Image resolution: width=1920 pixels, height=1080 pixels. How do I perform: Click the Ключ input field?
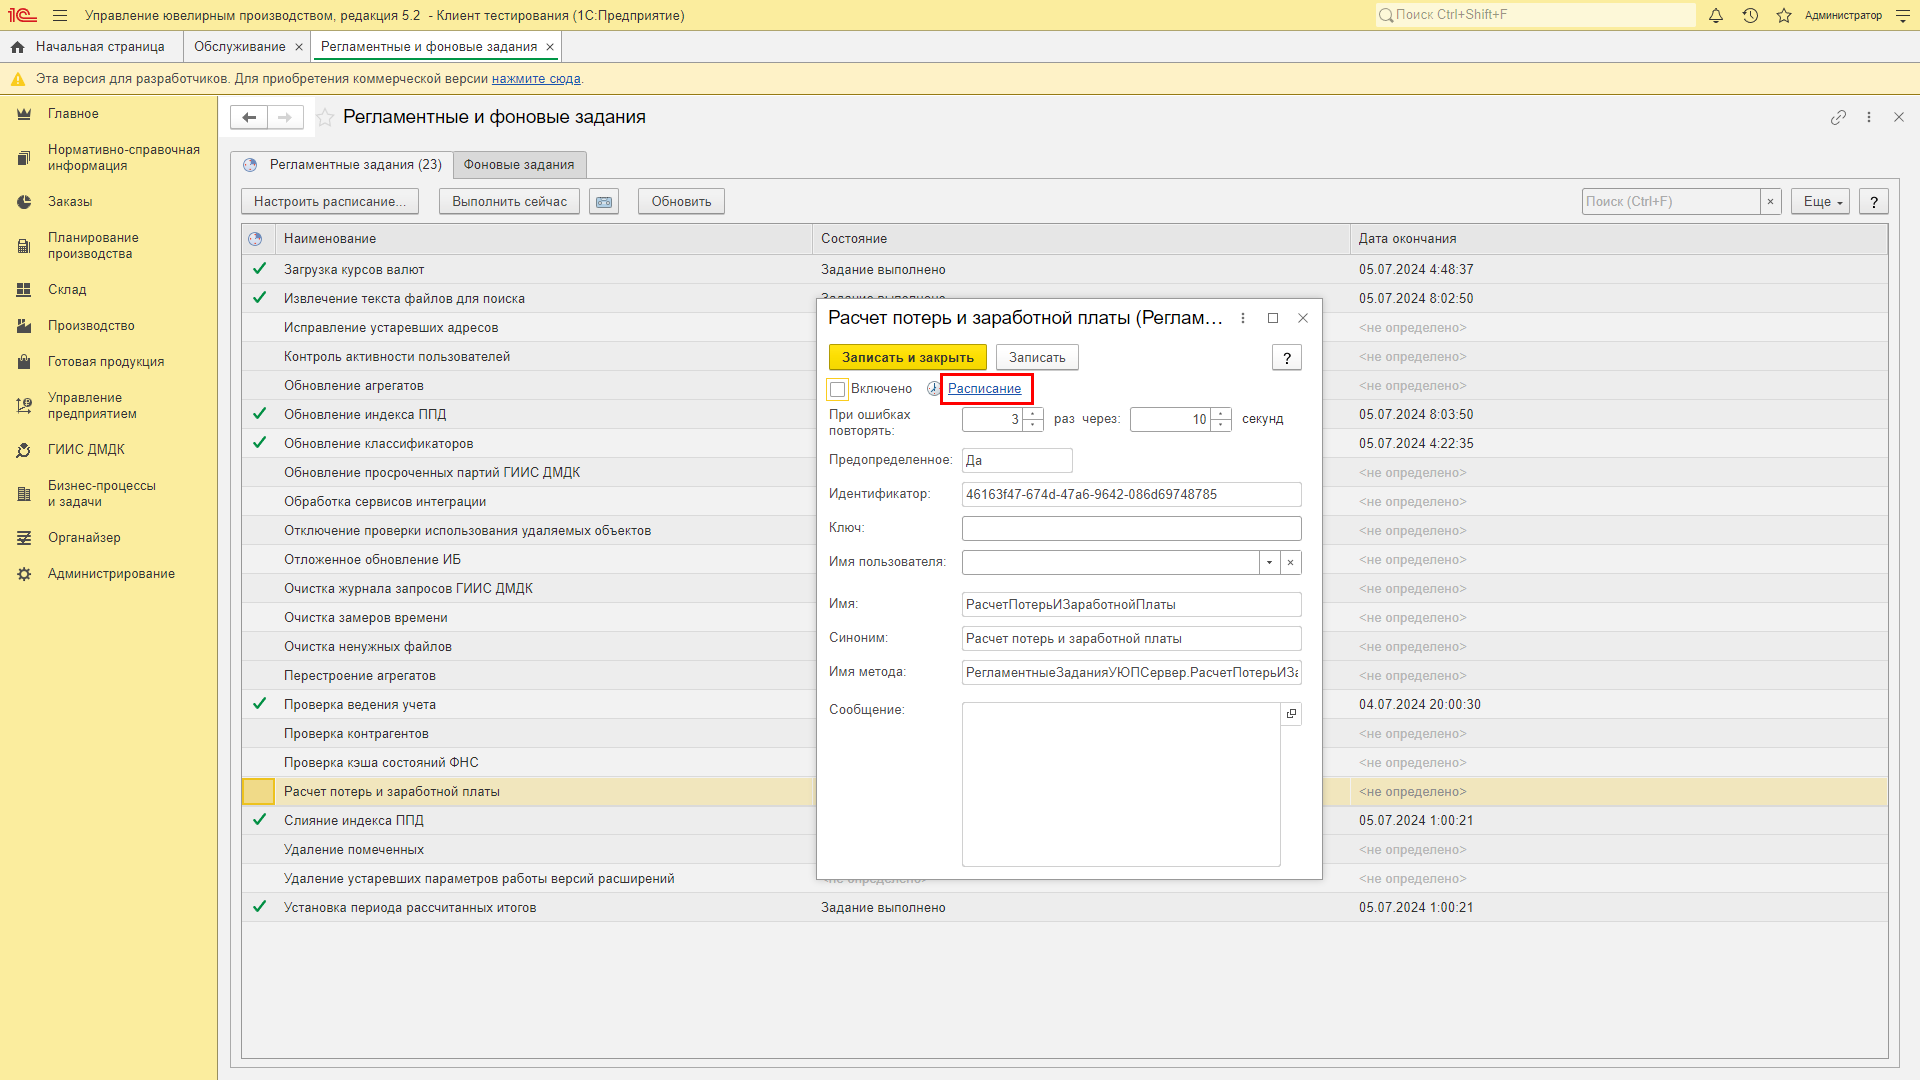coord(1131,528)
